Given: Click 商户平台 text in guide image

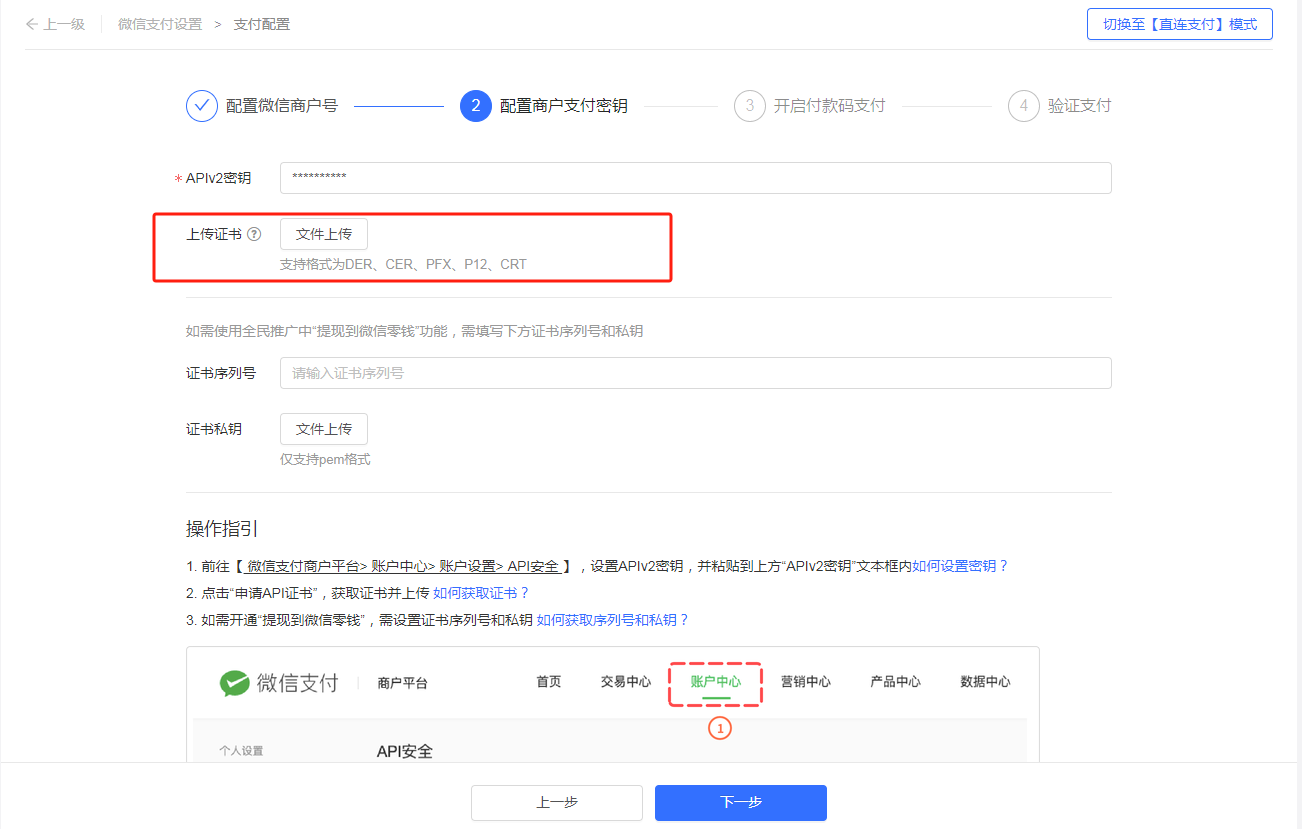Looking at the screenshot, I should [403, 683].
